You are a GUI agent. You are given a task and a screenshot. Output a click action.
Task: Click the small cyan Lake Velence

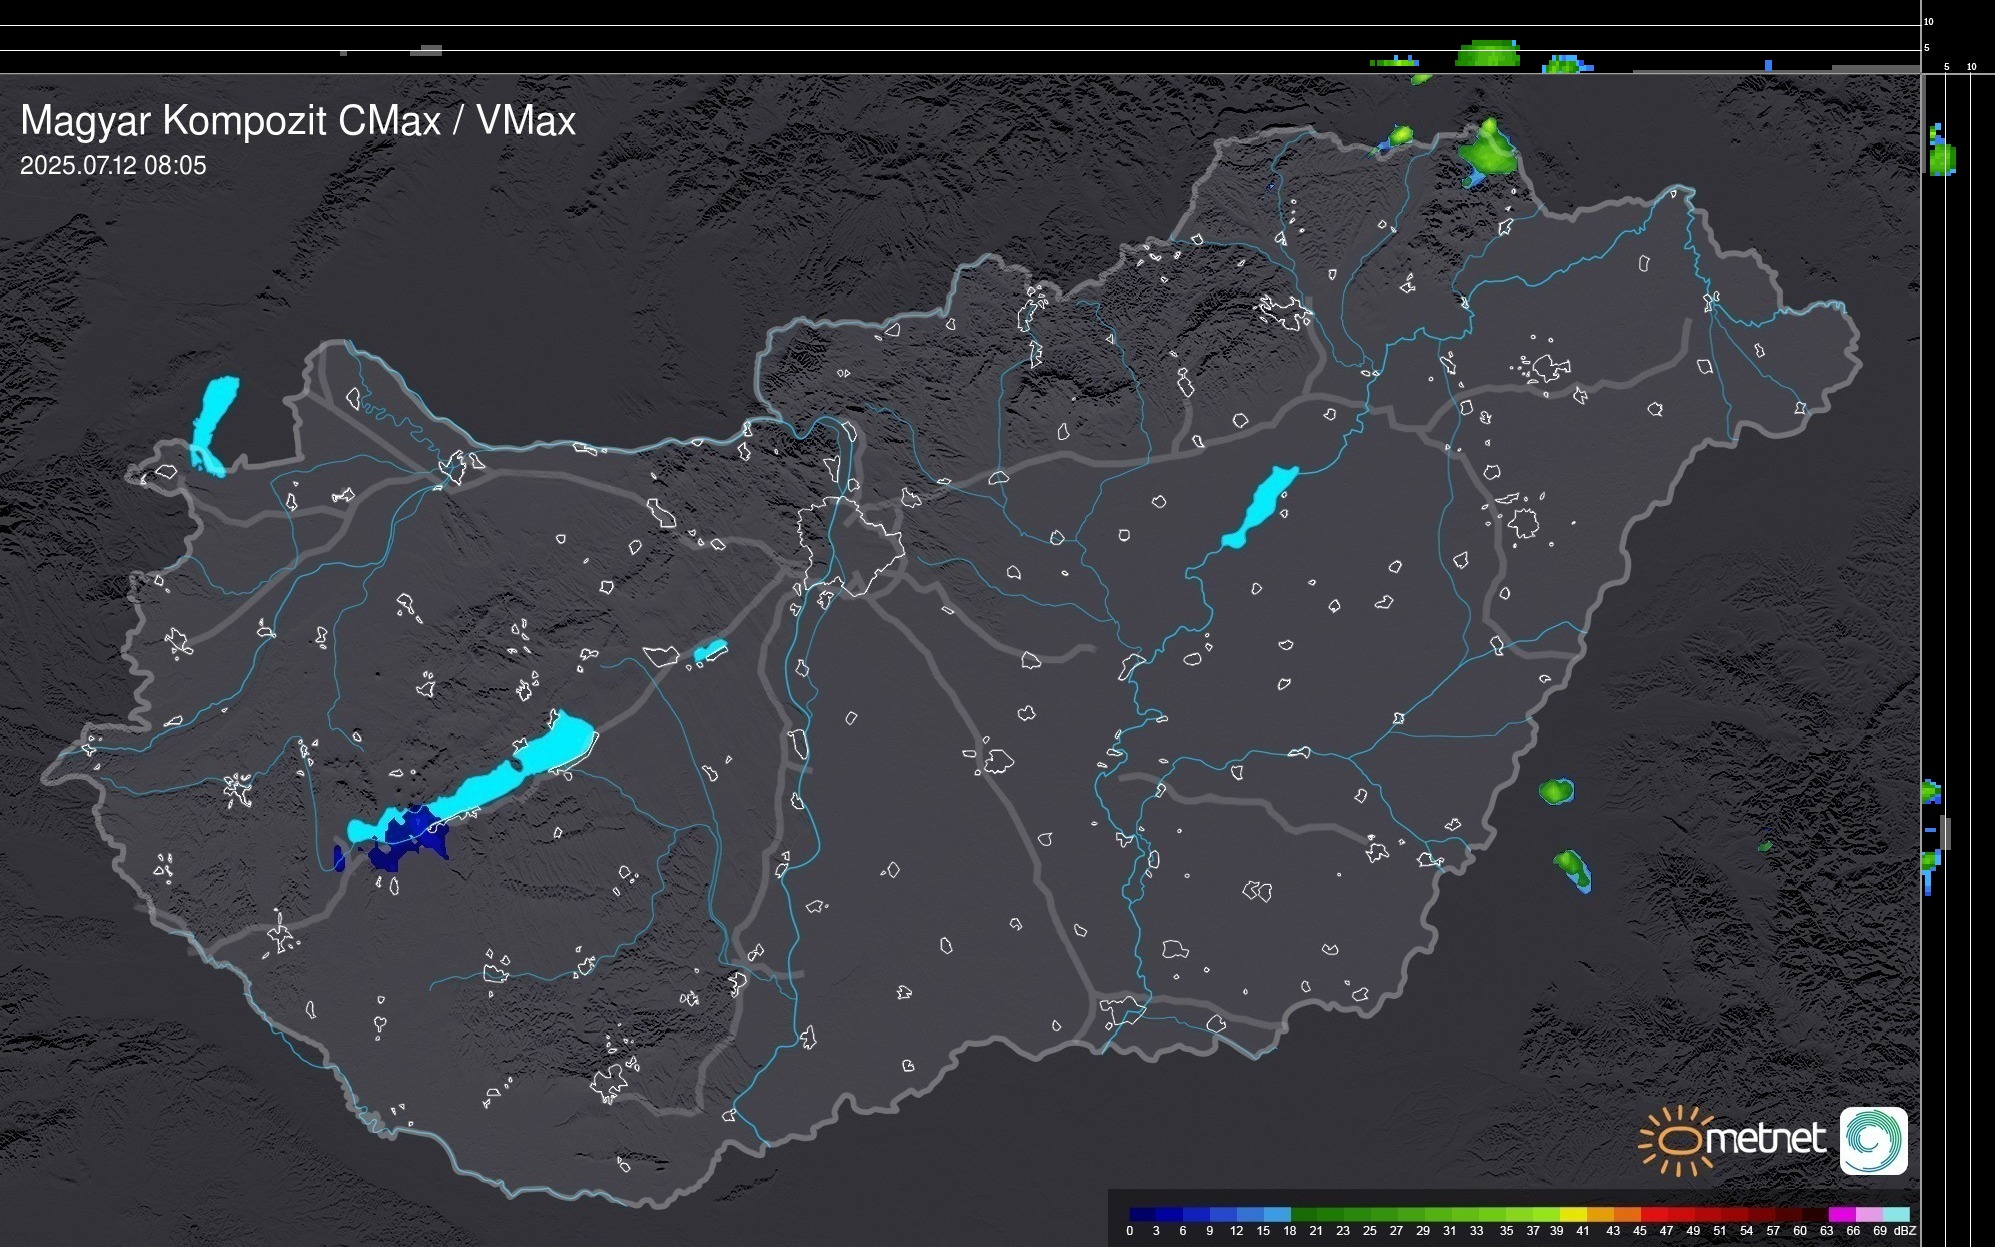pyautogui.click(x=710, y=651)
